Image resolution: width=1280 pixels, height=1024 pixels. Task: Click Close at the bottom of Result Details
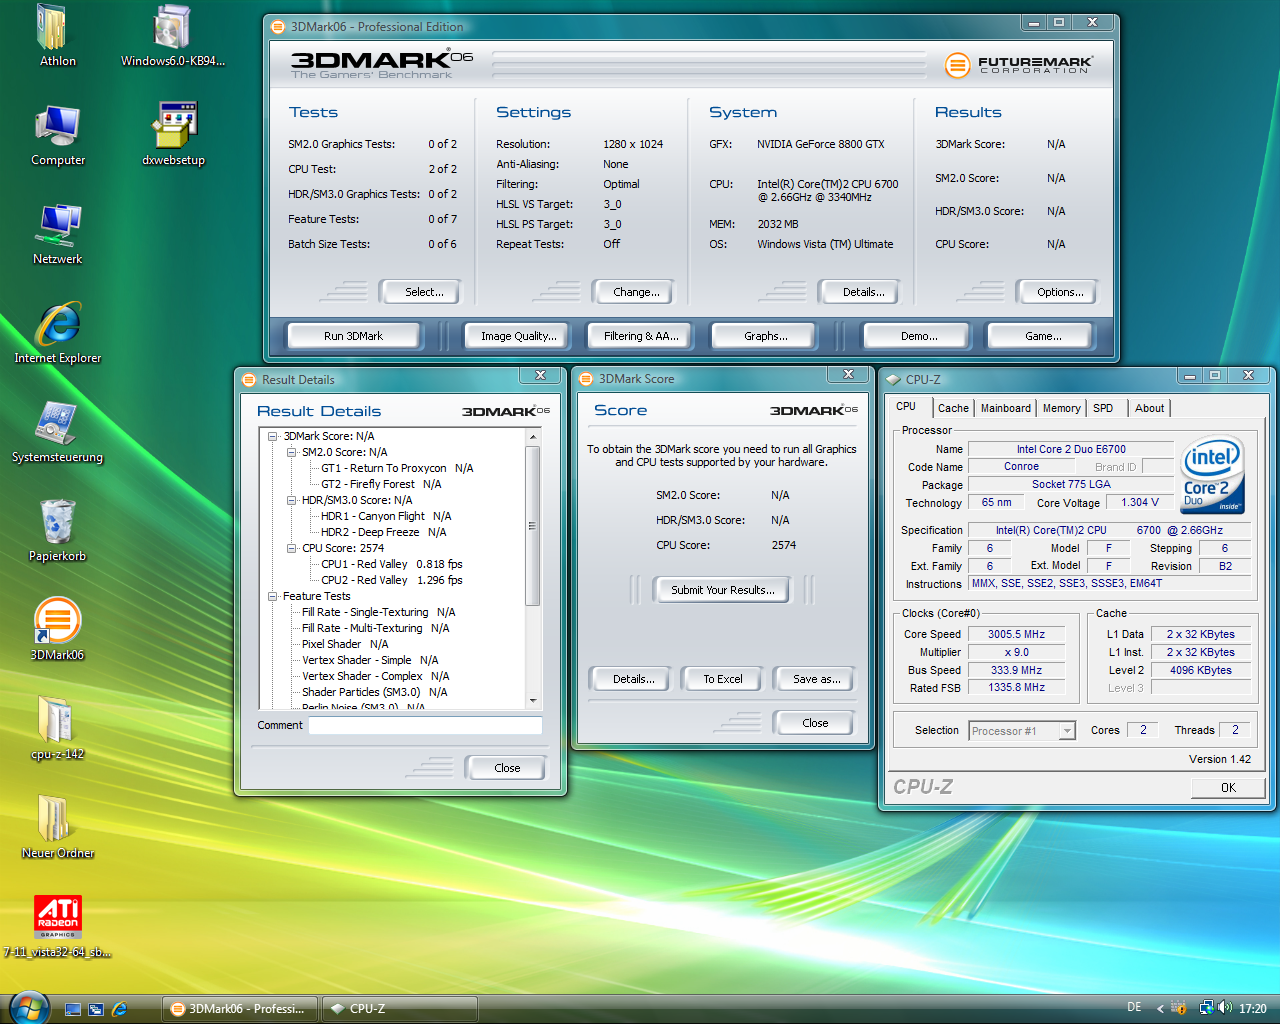(x=507, y=768)
